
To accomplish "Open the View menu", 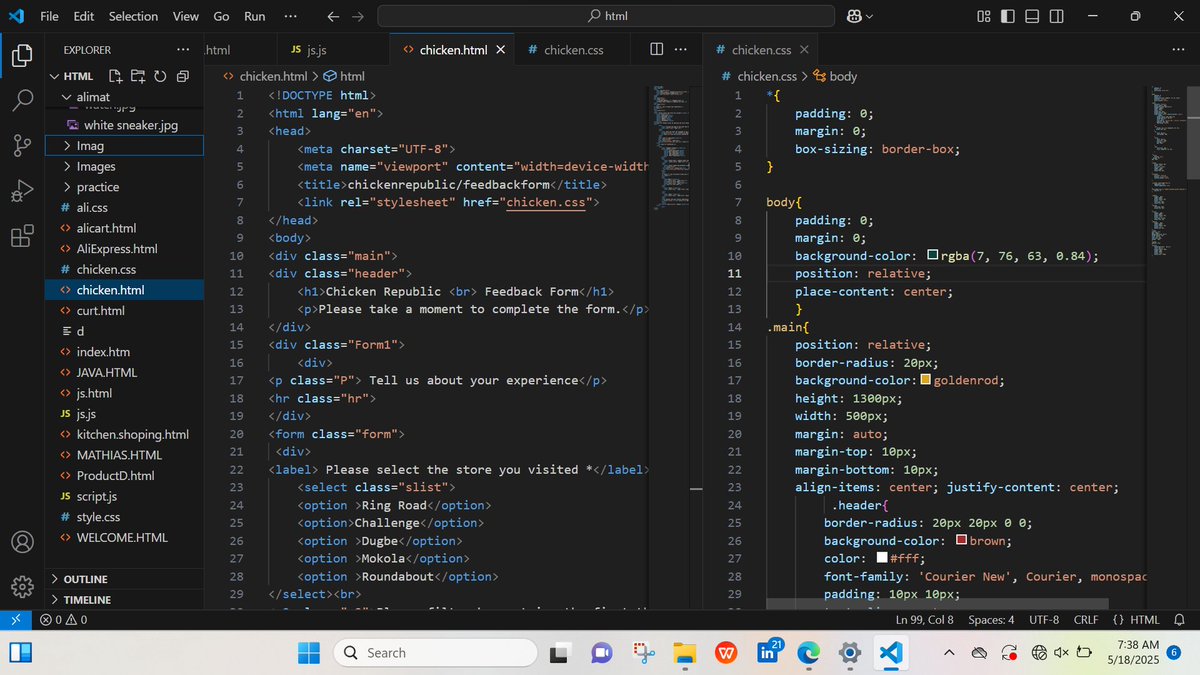I will (185, 16).
